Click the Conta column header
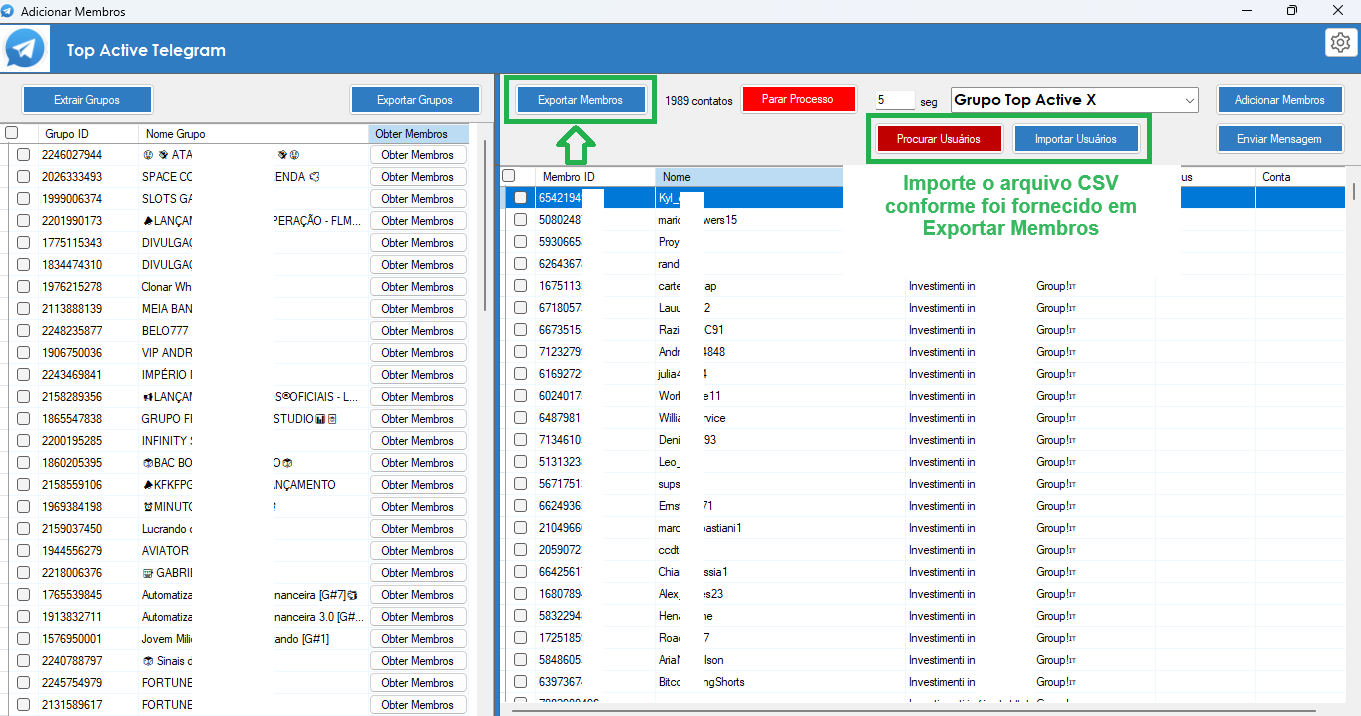 (x=1300, y=177)
